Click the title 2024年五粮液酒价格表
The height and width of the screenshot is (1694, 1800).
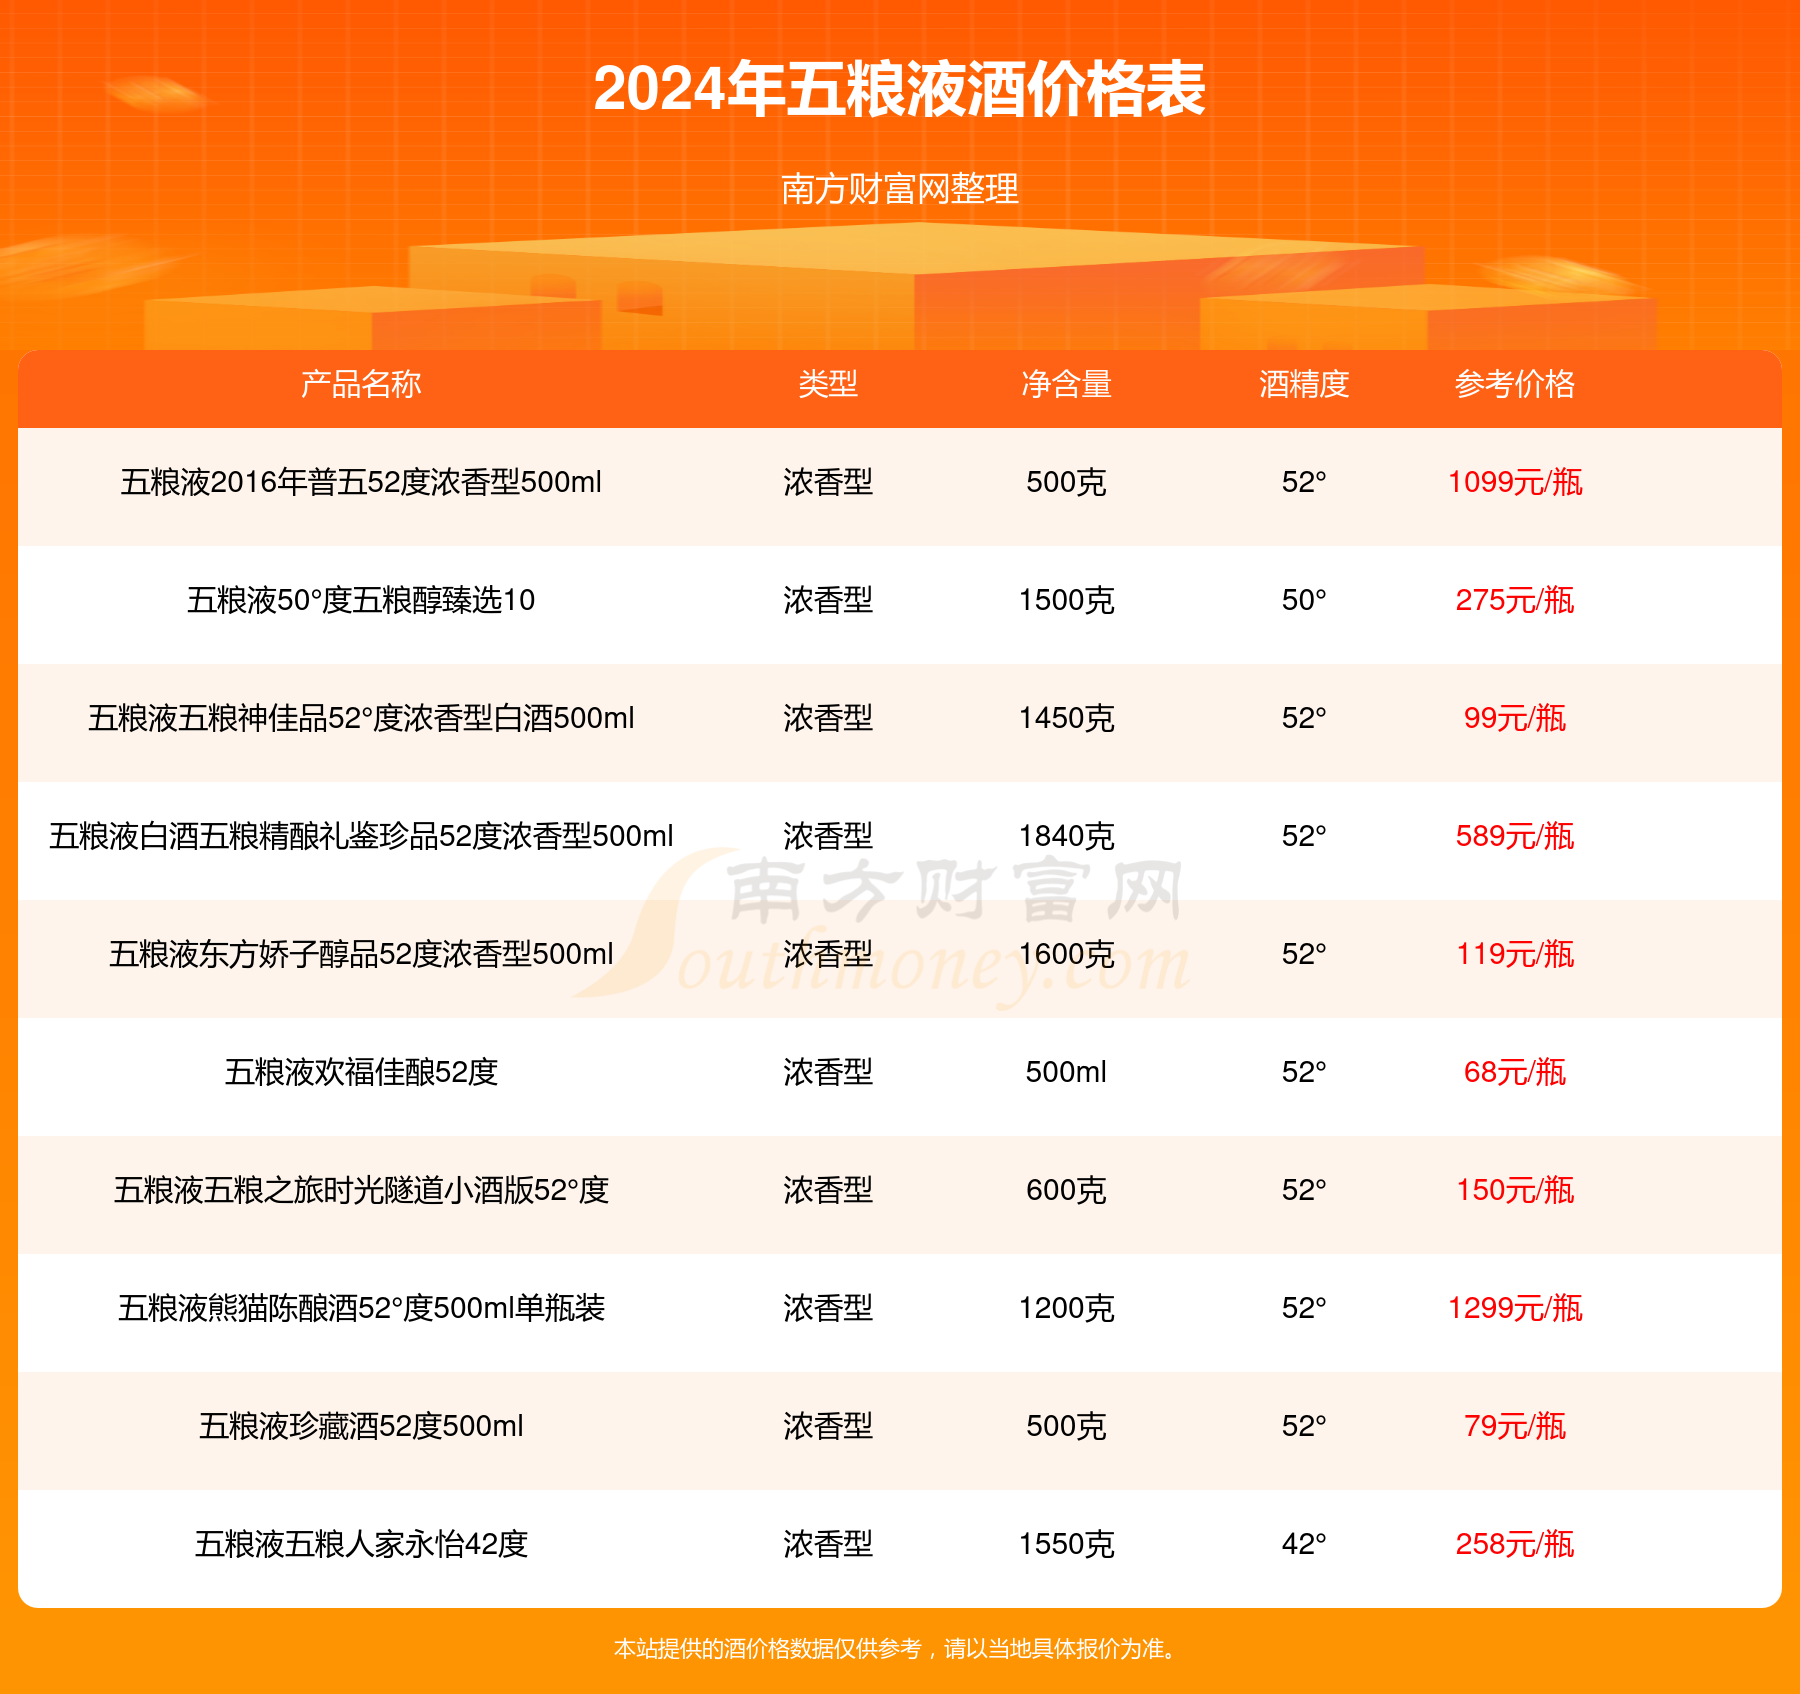(x=900, y=89)
